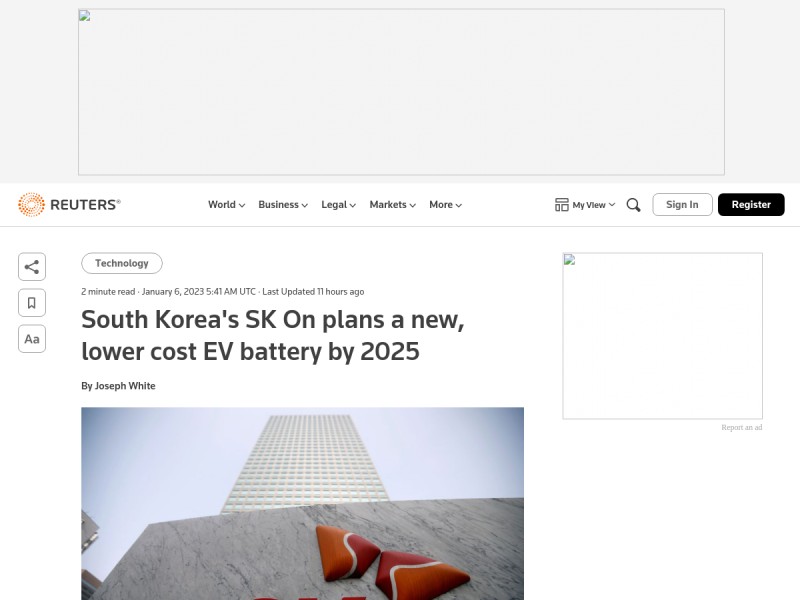This screenshot has width=800, height=600.
Task: Click the '2 minute read' text
Action: tap(108, 292)
